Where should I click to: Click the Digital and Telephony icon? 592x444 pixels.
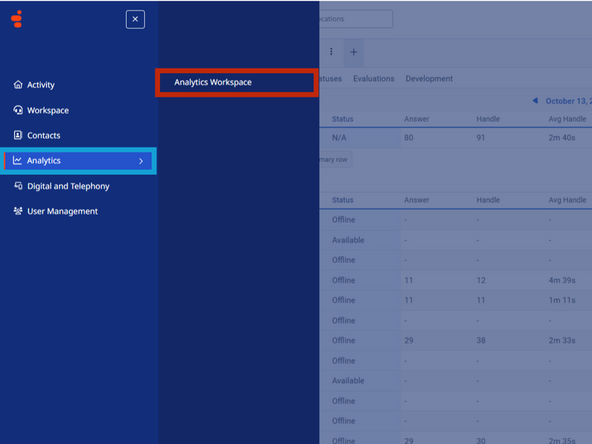(x=18, y=185)
